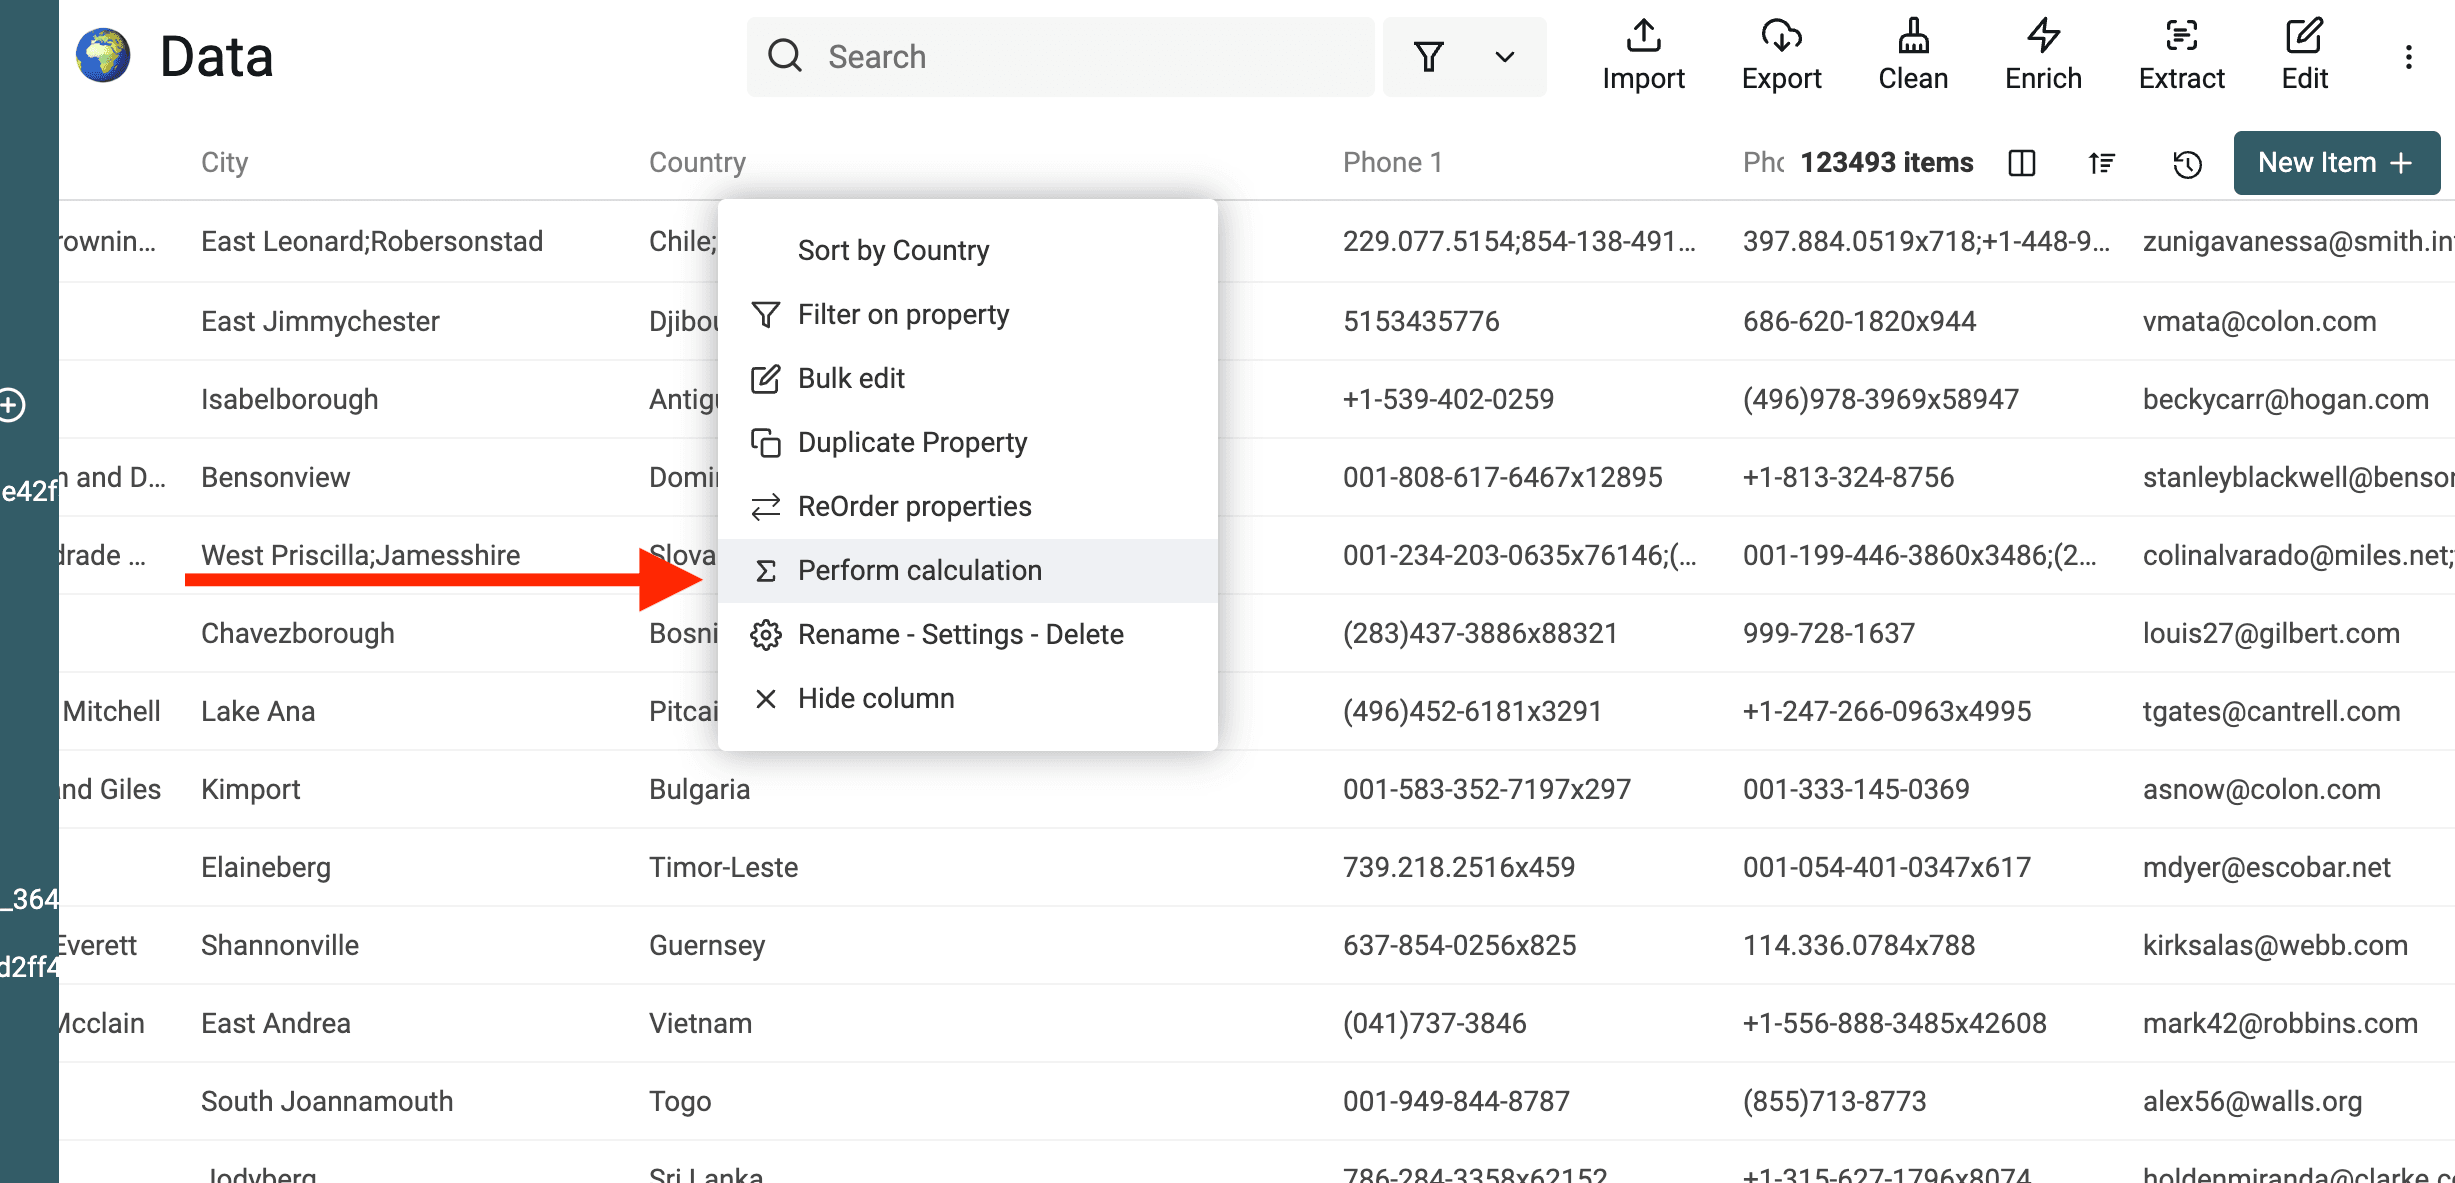The image size is (2455, 1183).
Task: Click the sort order icon
Action: point(2101,163)
